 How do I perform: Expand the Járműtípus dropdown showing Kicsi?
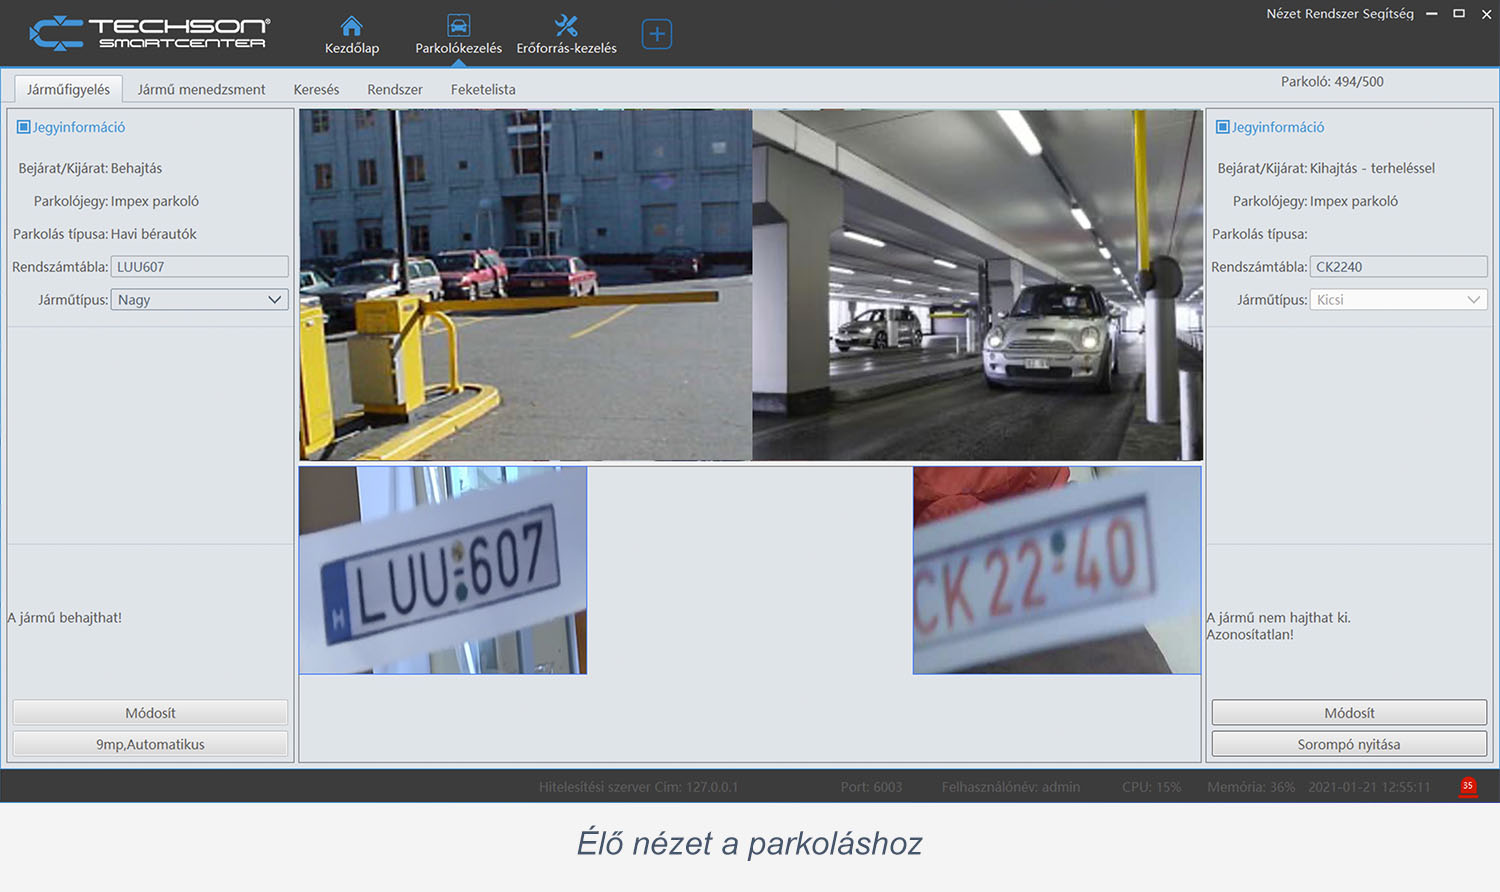(1398, 300)
